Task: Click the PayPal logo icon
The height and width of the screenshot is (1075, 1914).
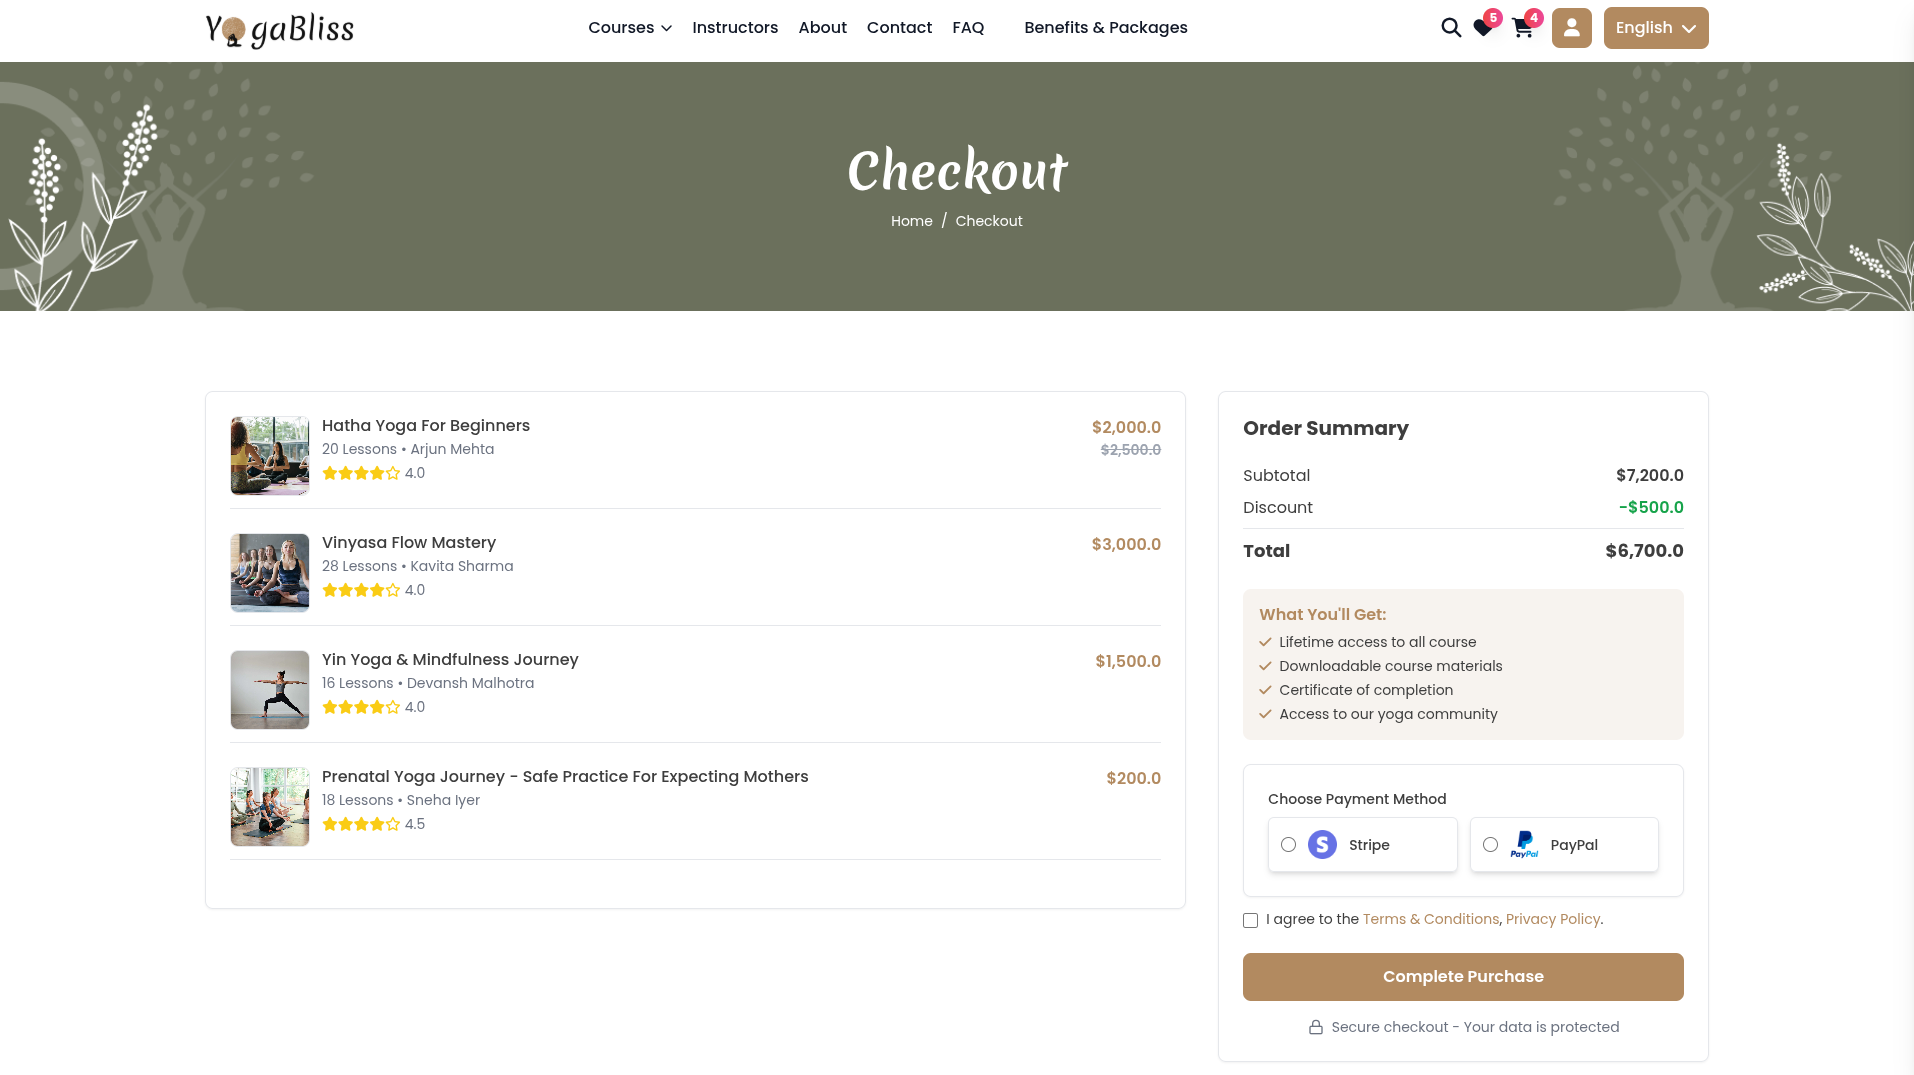Action: pyautogui.click(x=1524, y=845)
